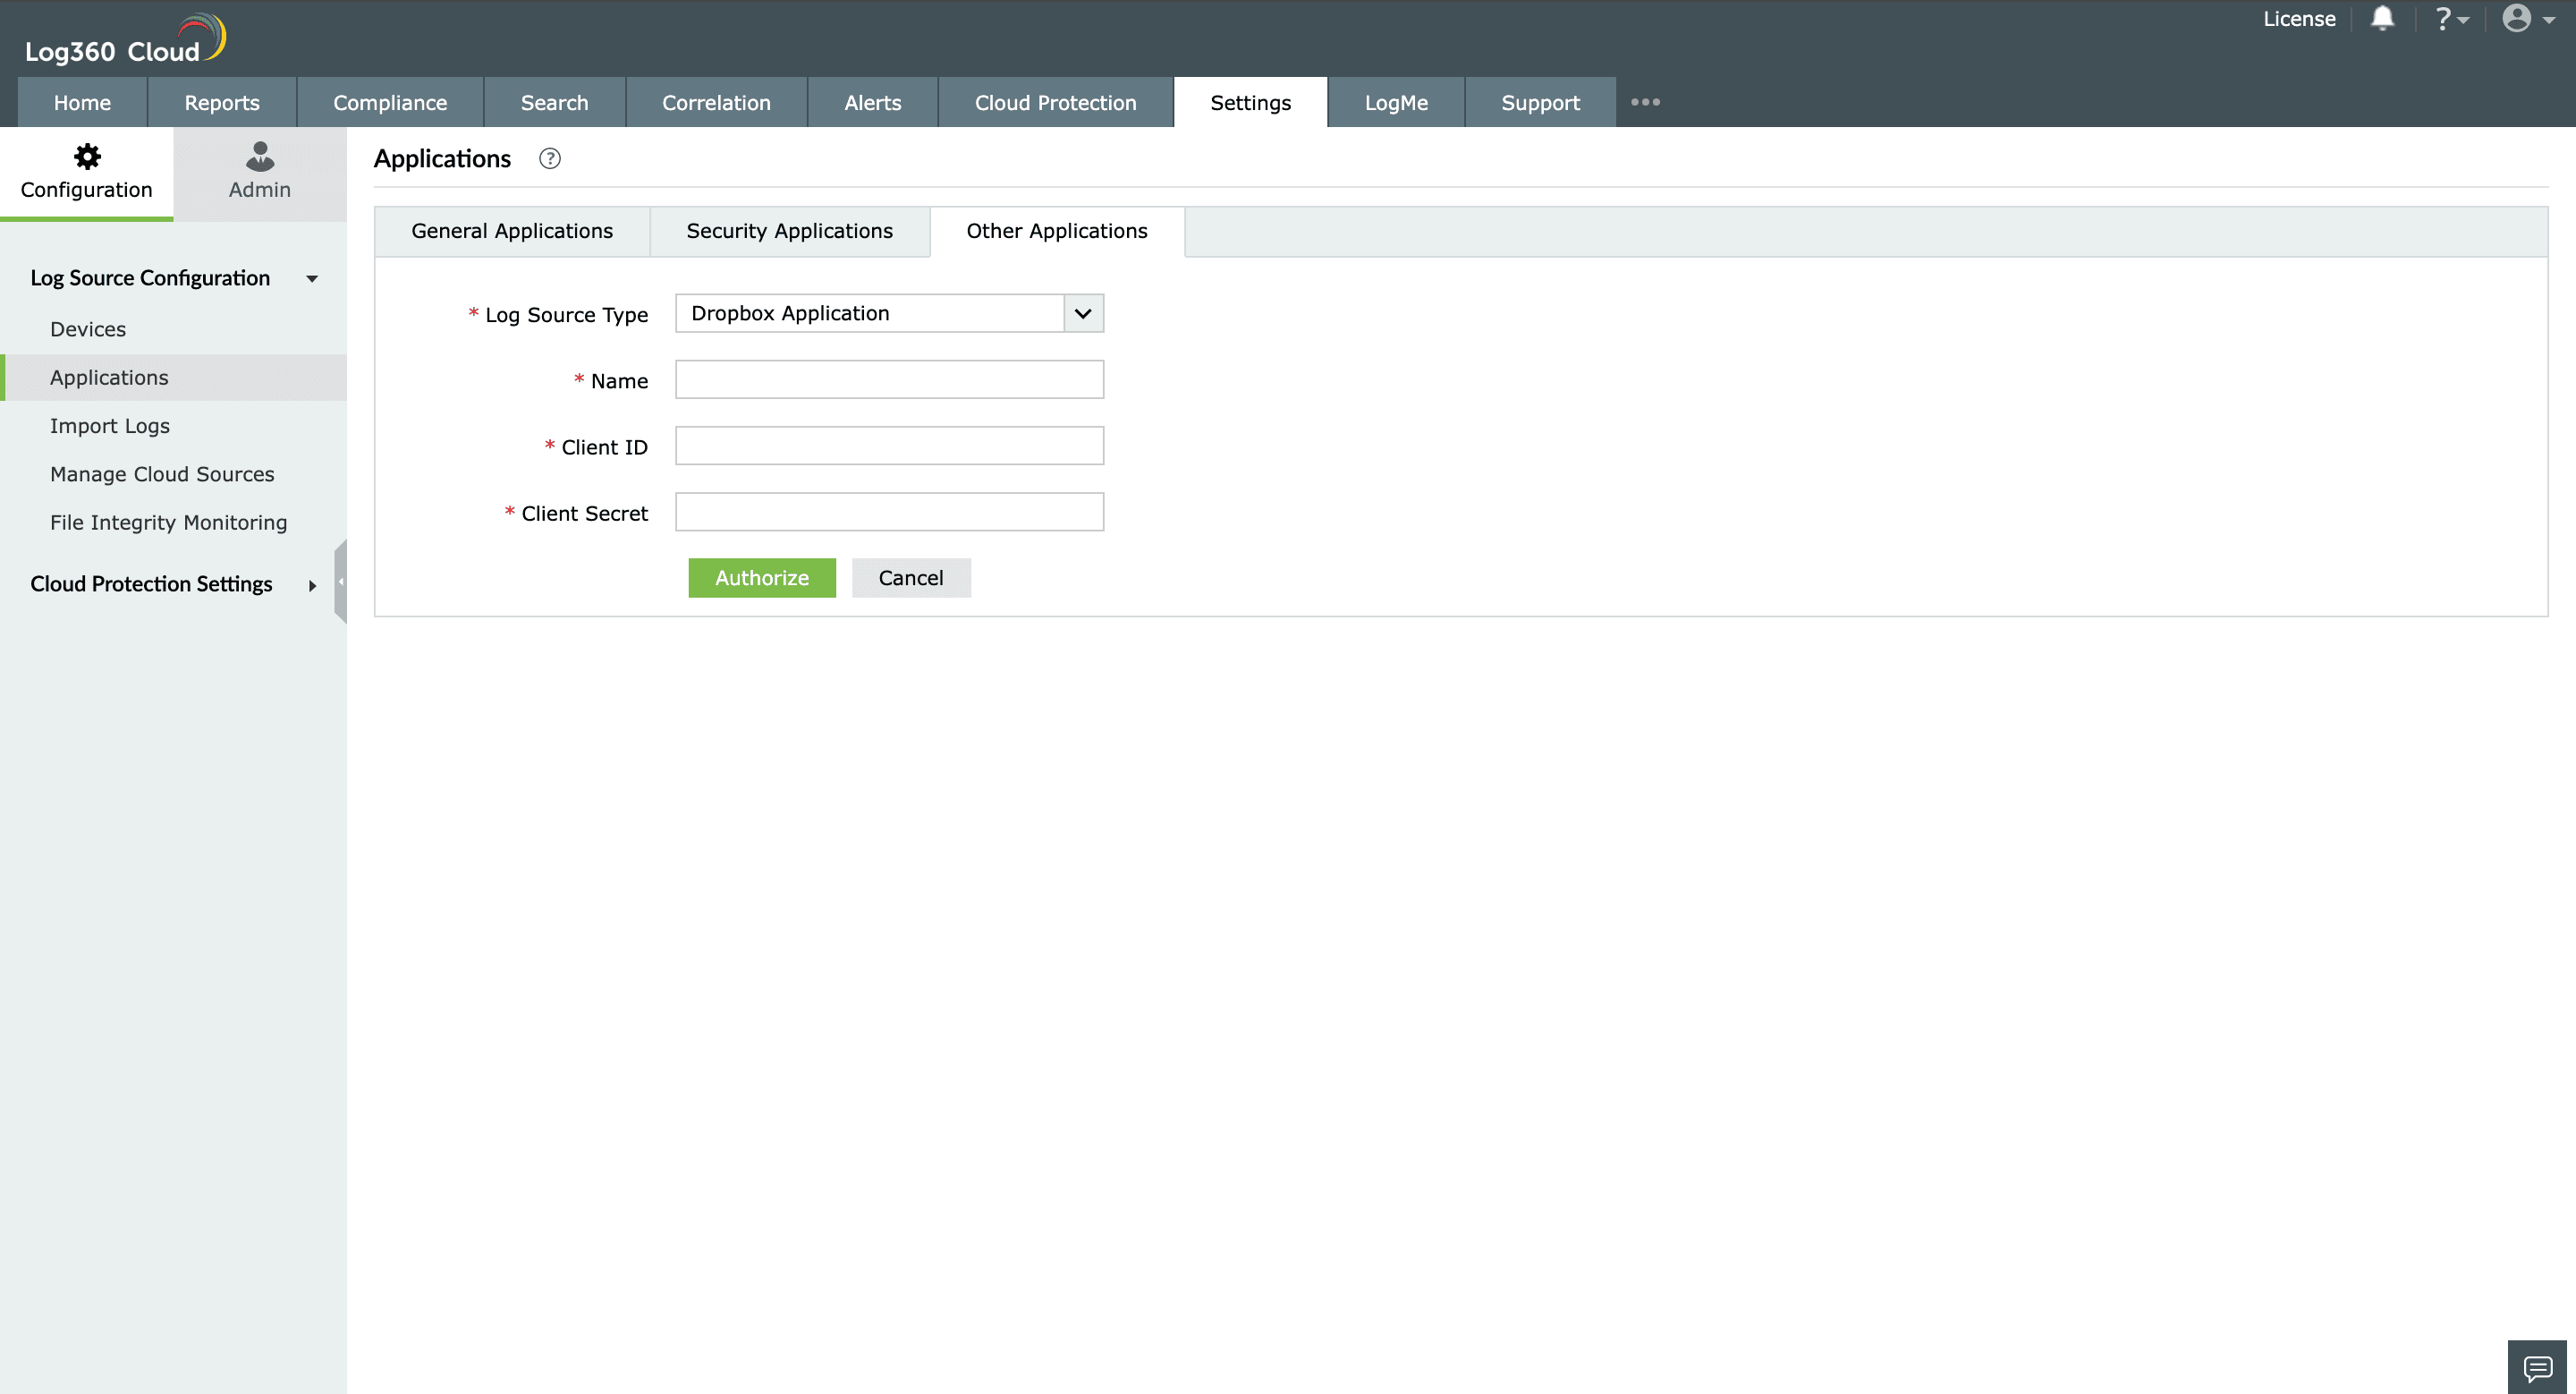The height and width of the screenshot is (1394, 2576).
Task: Open the Correlation main tab
Action: 716,103
